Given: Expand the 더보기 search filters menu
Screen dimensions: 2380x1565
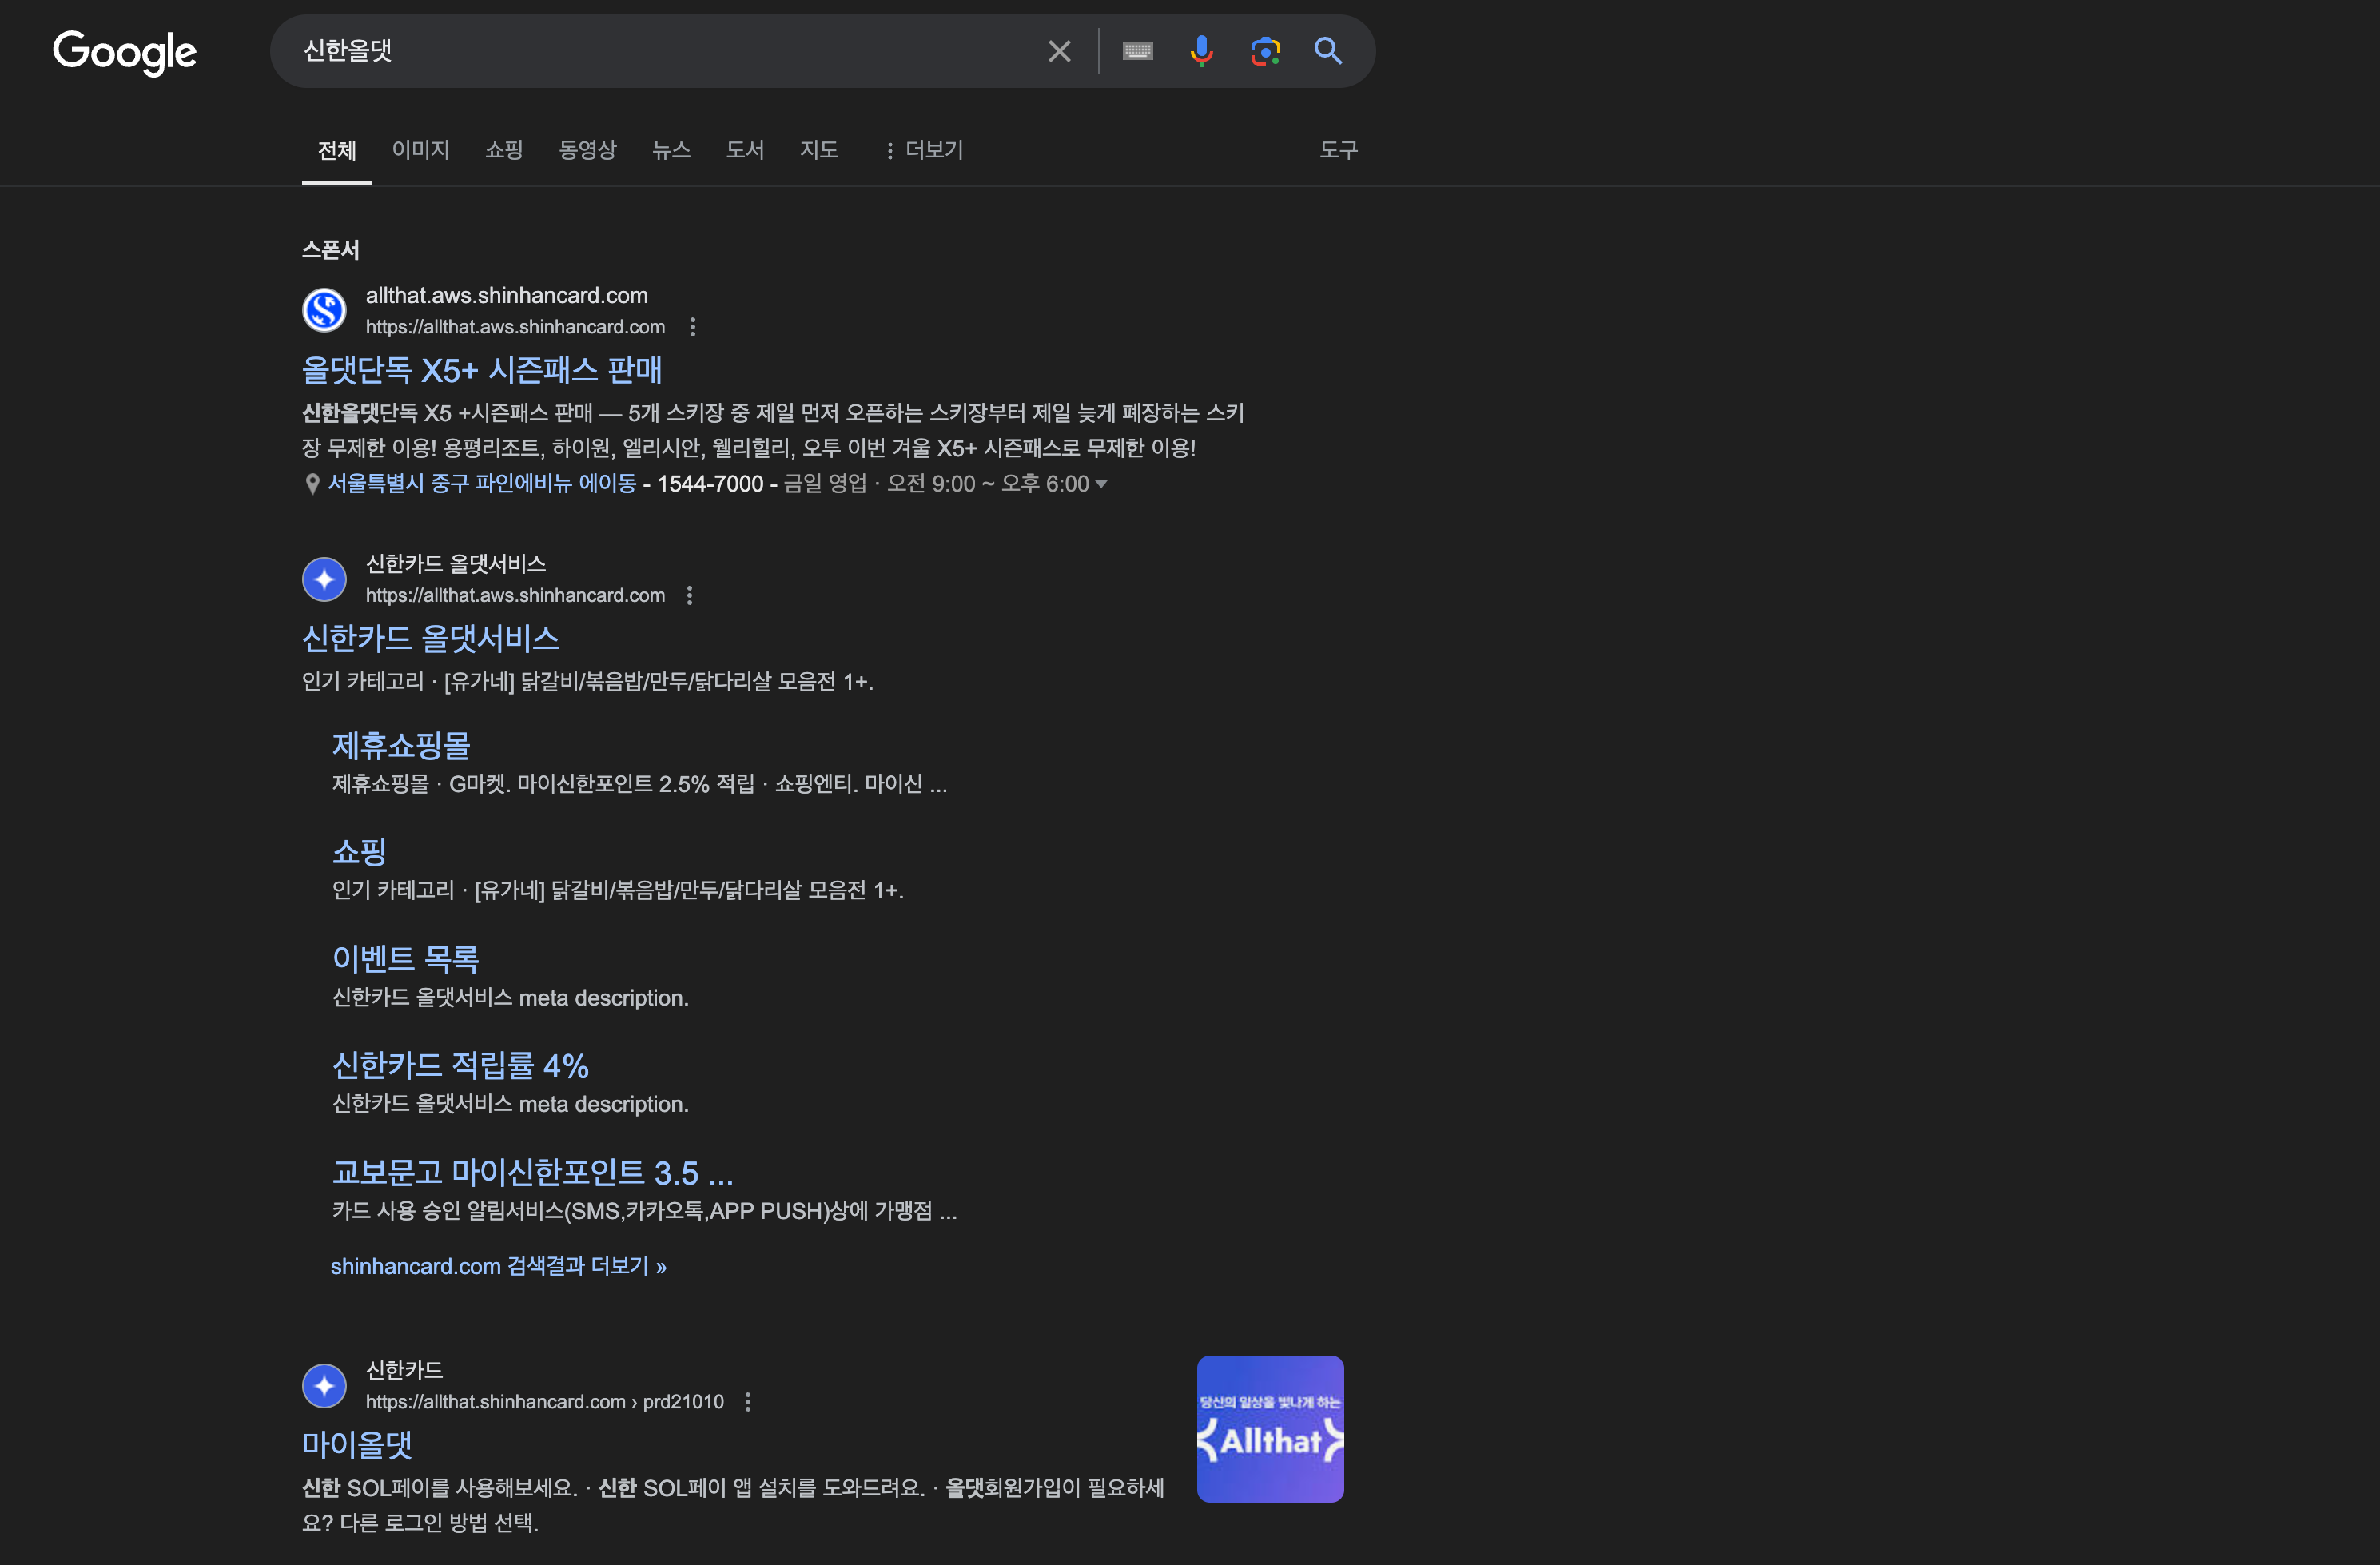Looking at the screenshot, I should 924,150.
